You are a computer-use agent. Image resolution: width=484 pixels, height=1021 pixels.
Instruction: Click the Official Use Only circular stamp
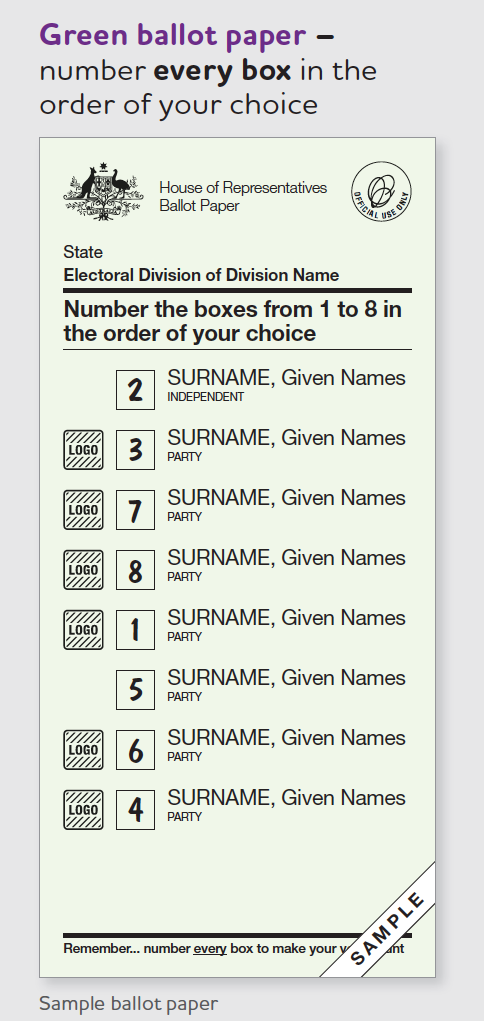pyautogui.click(x=382, y=191)
